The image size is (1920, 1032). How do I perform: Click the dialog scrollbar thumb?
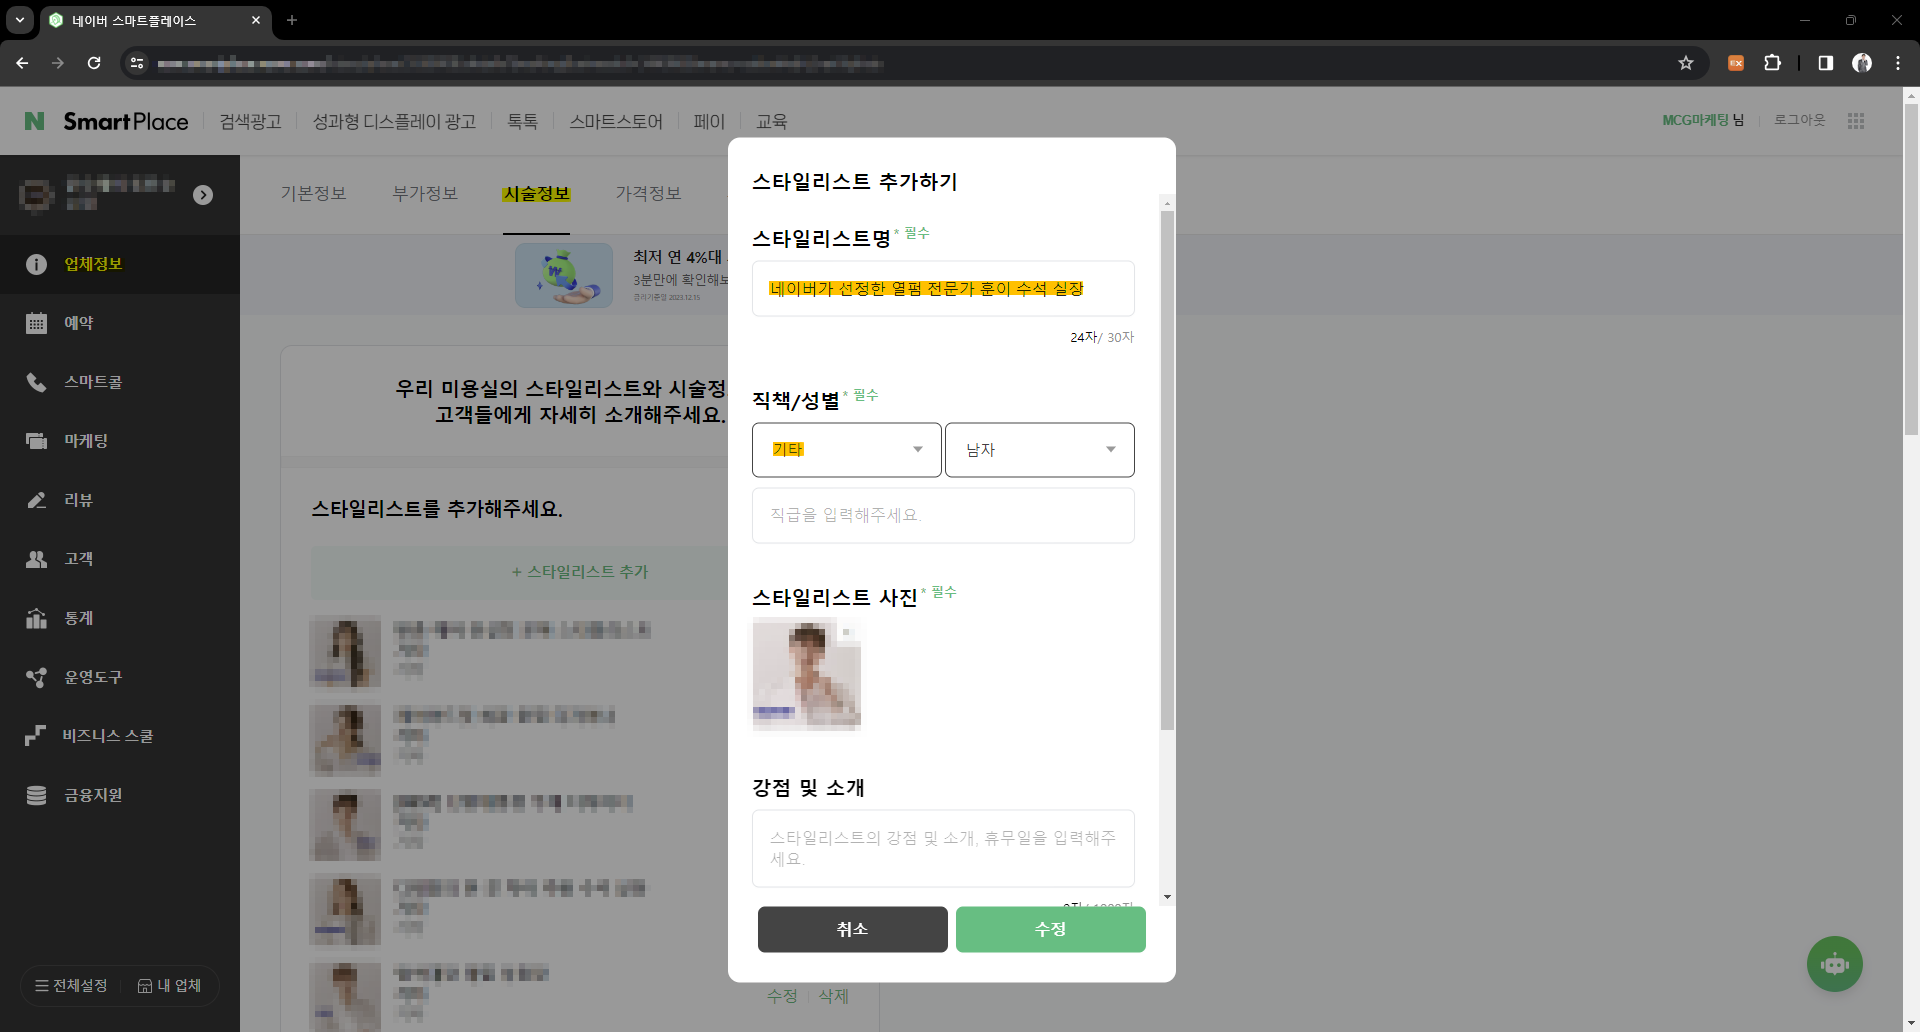point(1167,470)
